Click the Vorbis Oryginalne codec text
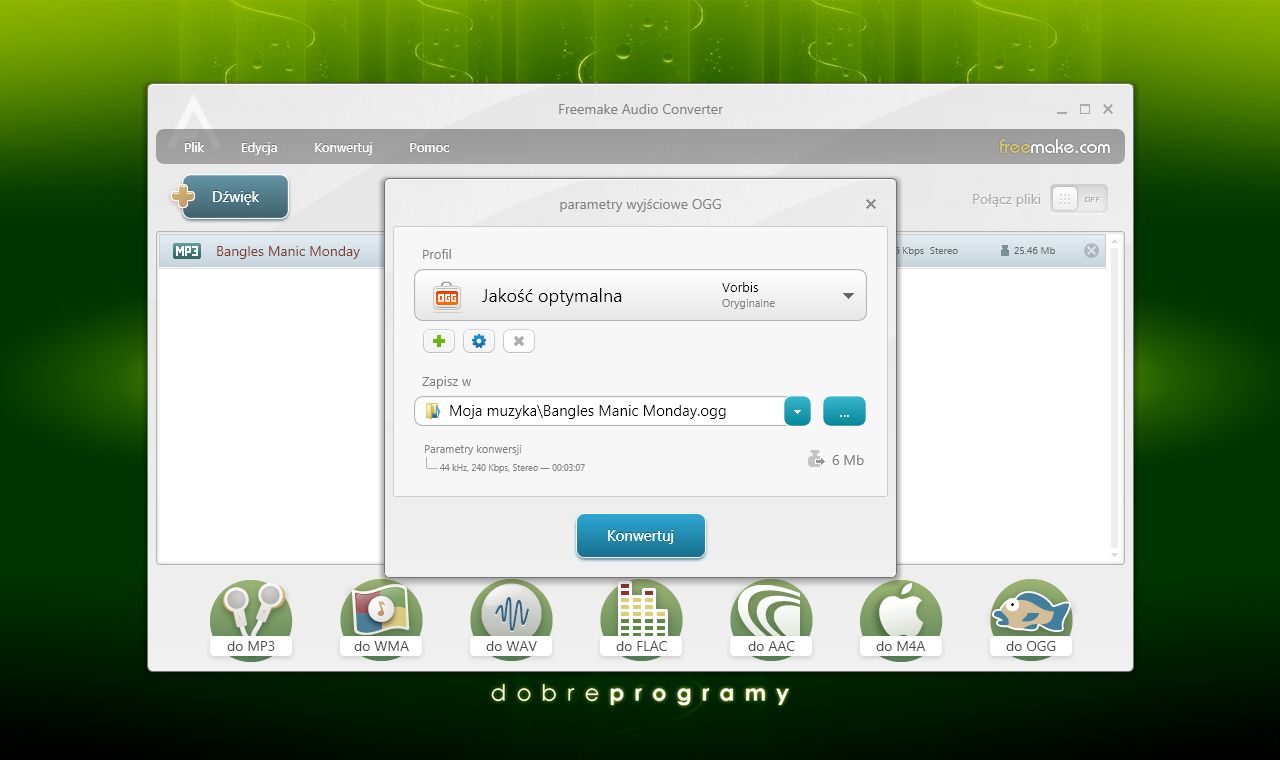Screen dimensions: 1280x760 [x=748, y=295]
